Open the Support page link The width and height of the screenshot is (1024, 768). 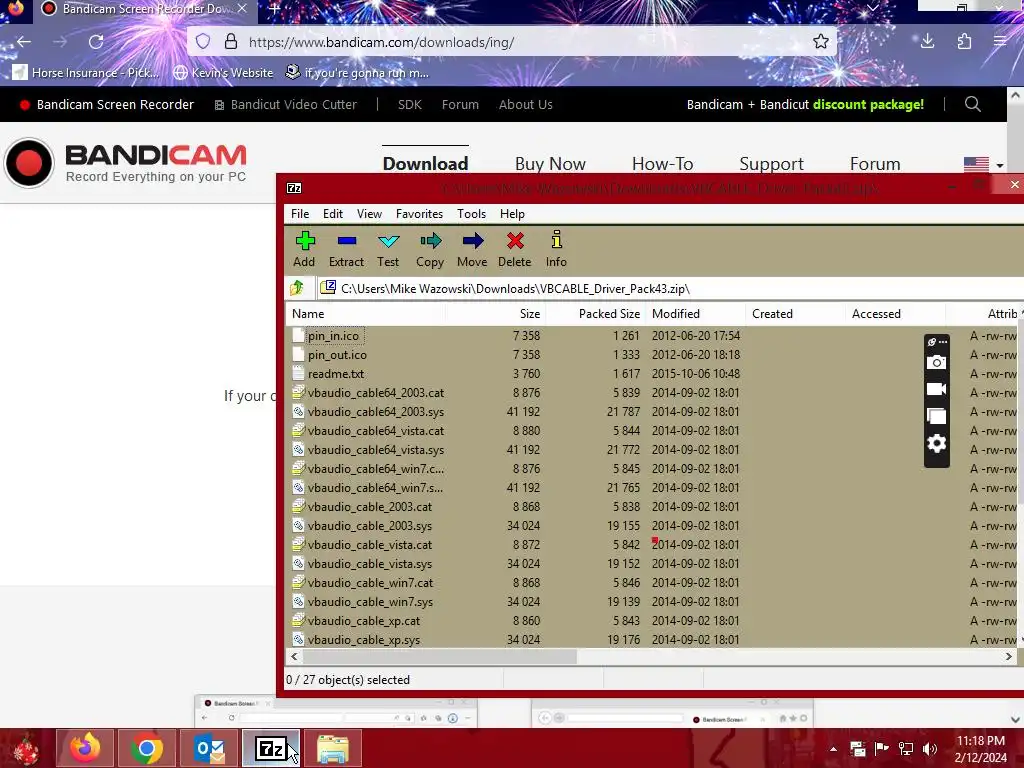[771, 163]
